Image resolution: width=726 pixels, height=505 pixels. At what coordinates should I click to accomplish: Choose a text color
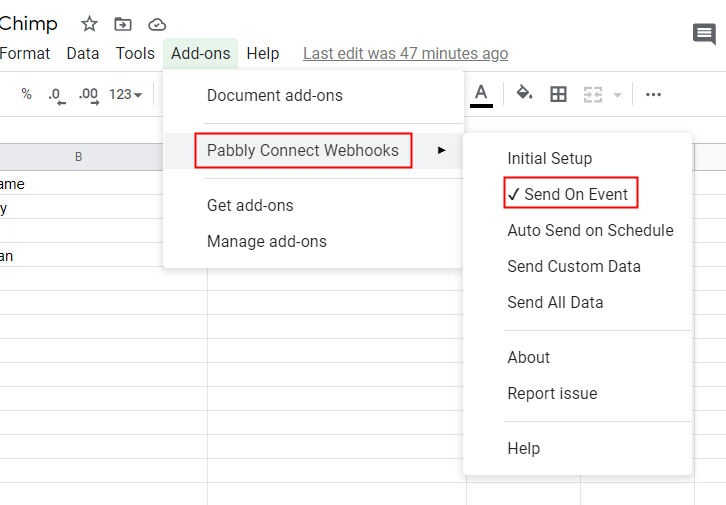point(481,95)
